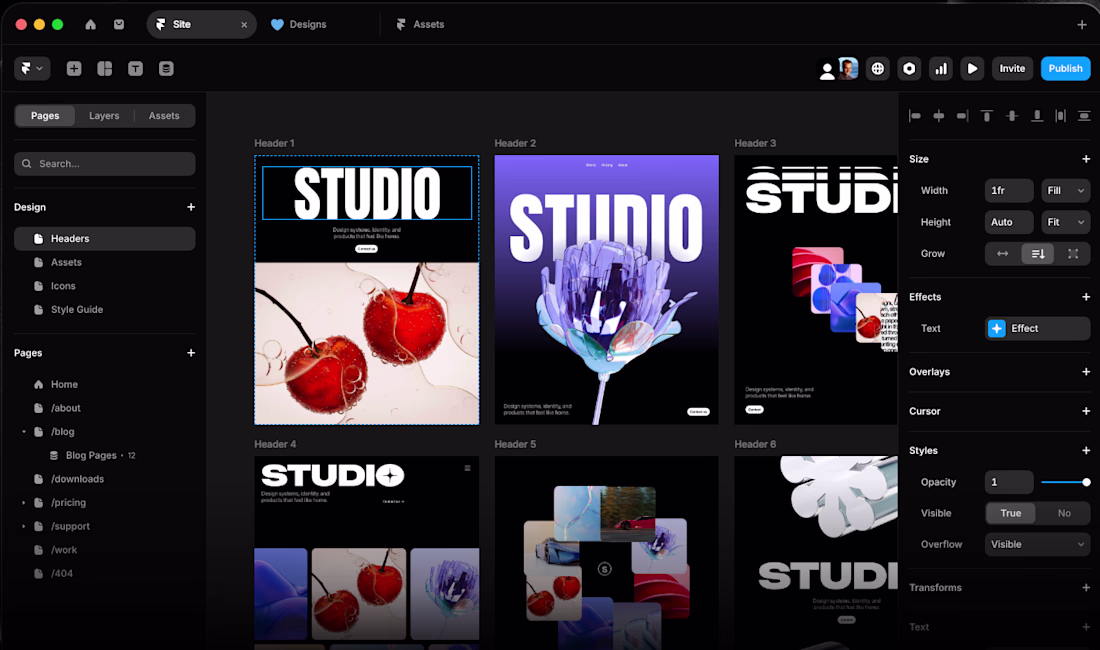Edit the Opacity value field
The width and height of the screenshot is (1100, 650).
(1009, 482)
